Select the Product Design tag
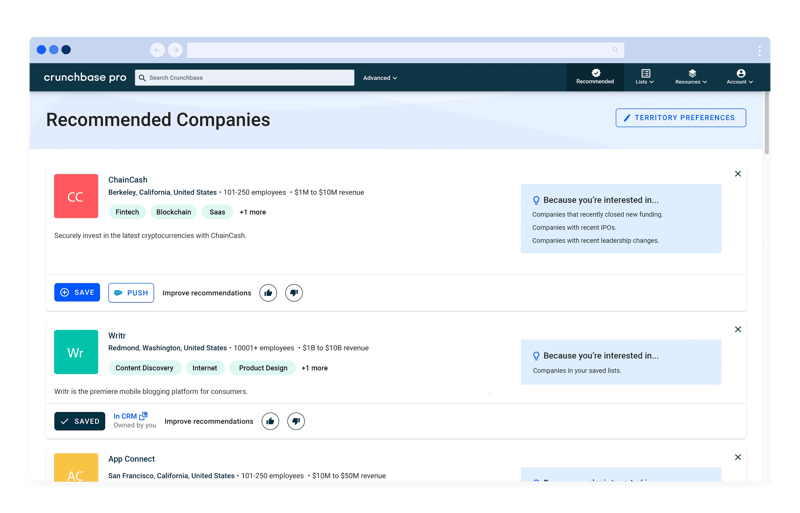The height and width of the screenshot is (513, 800). [263, 368]
